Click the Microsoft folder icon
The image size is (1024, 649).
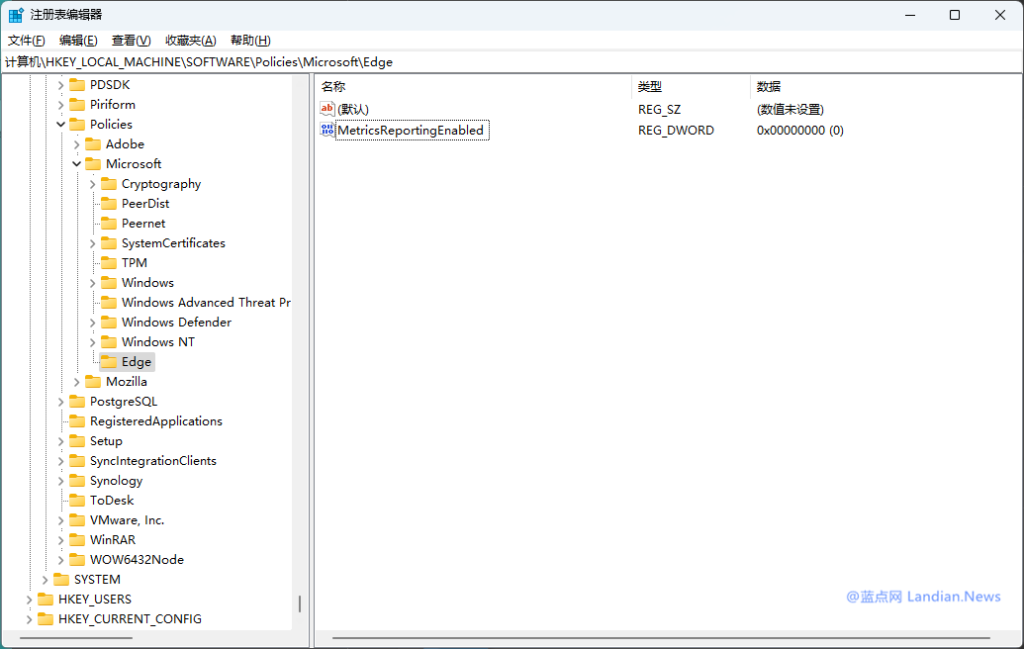(x=93, y=164)
